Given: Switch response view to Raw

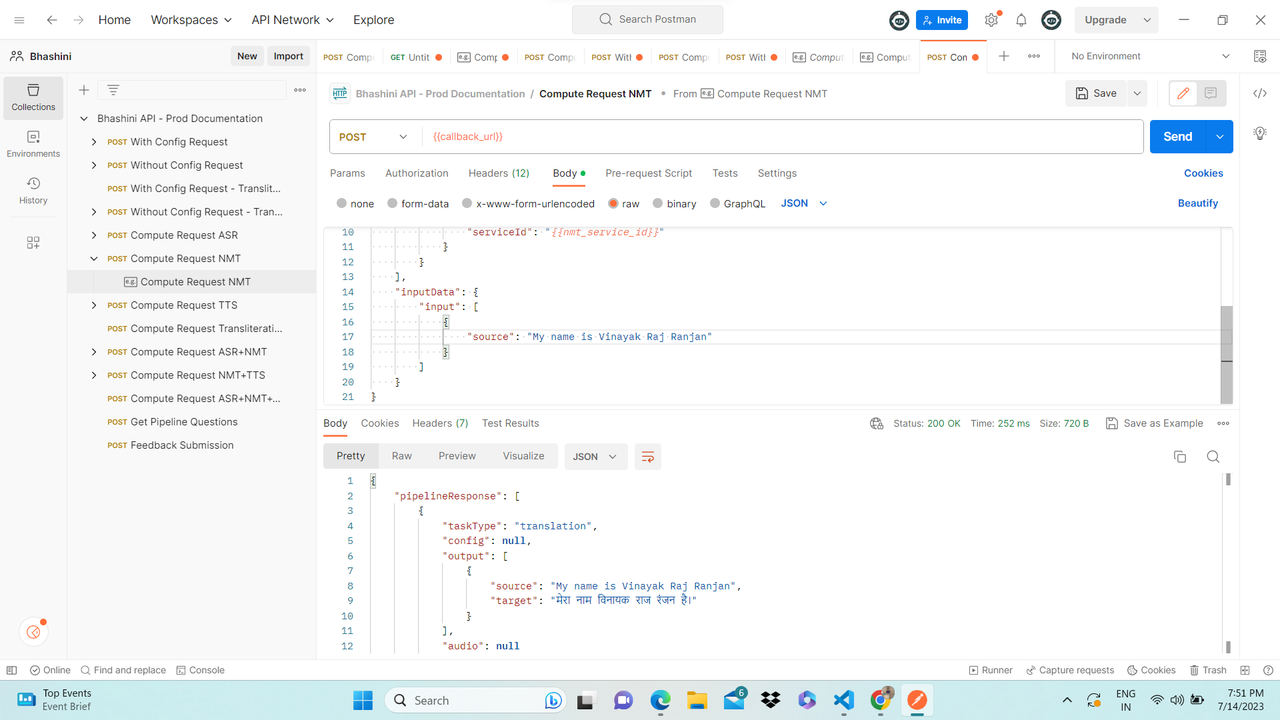Looking at the screenshot, I should (402, 456).
